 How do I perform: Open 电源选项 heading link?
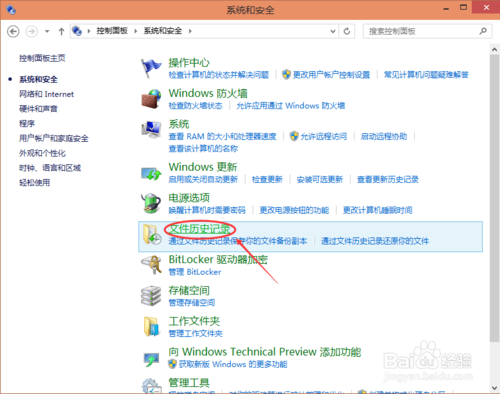click(x=189, y=198)
